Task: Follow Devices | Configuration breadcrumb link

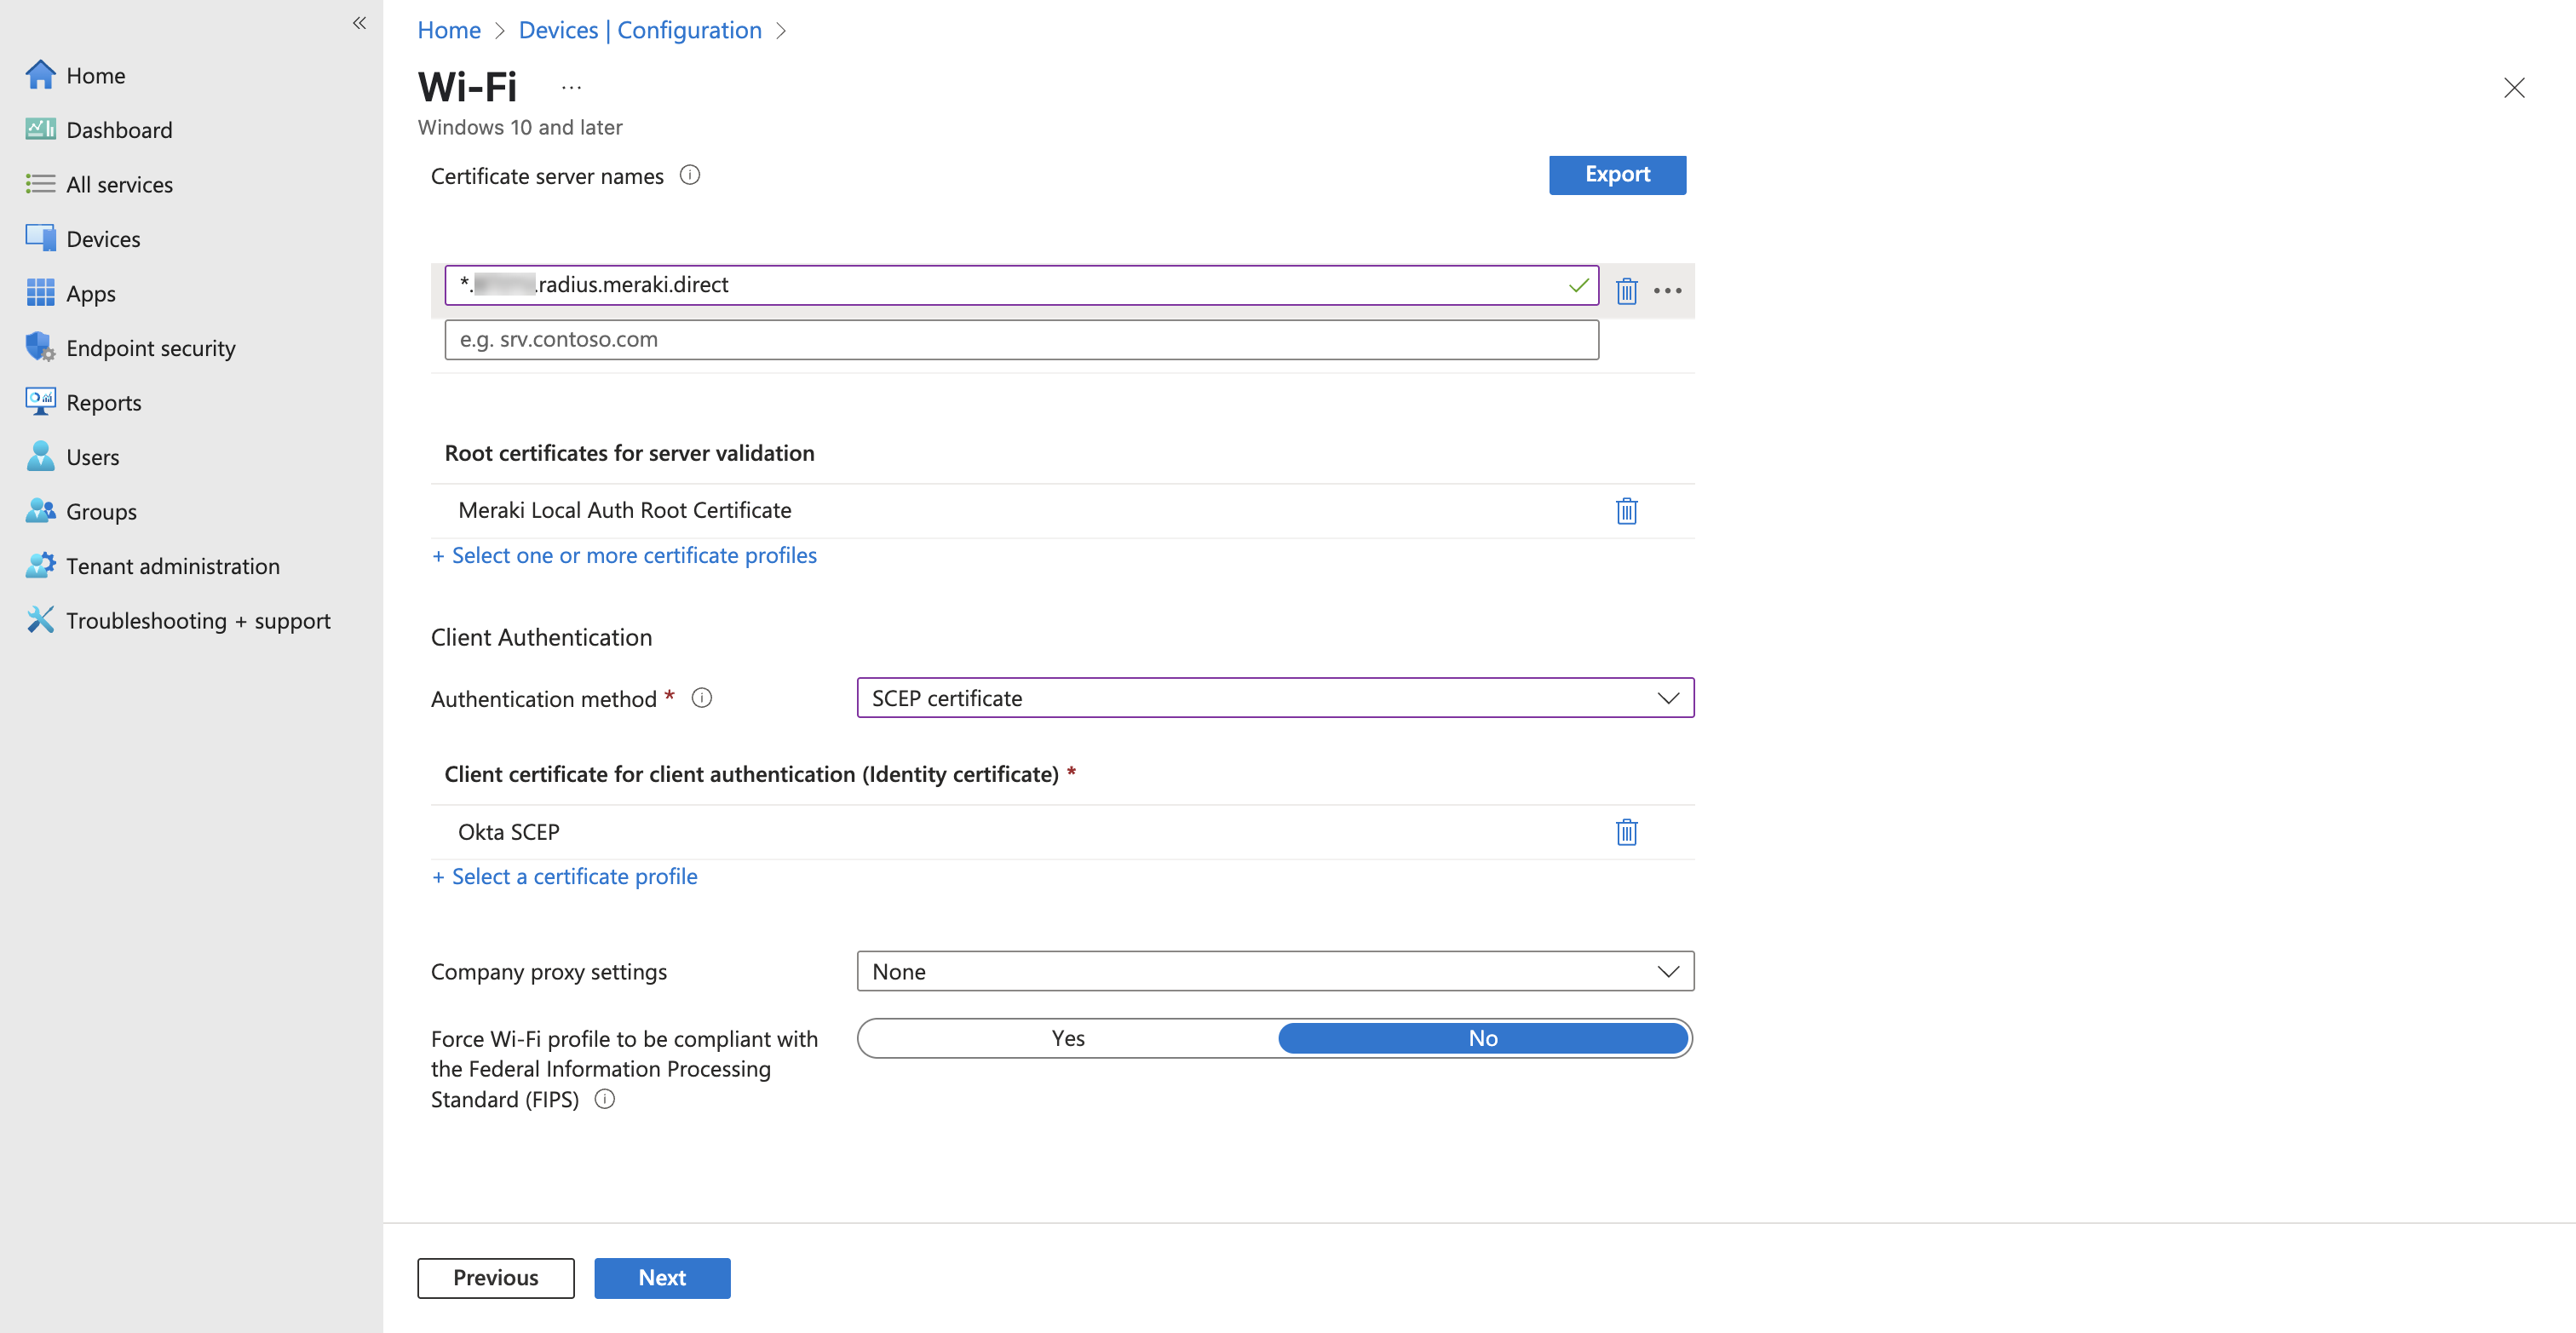Action: [640, 30]
